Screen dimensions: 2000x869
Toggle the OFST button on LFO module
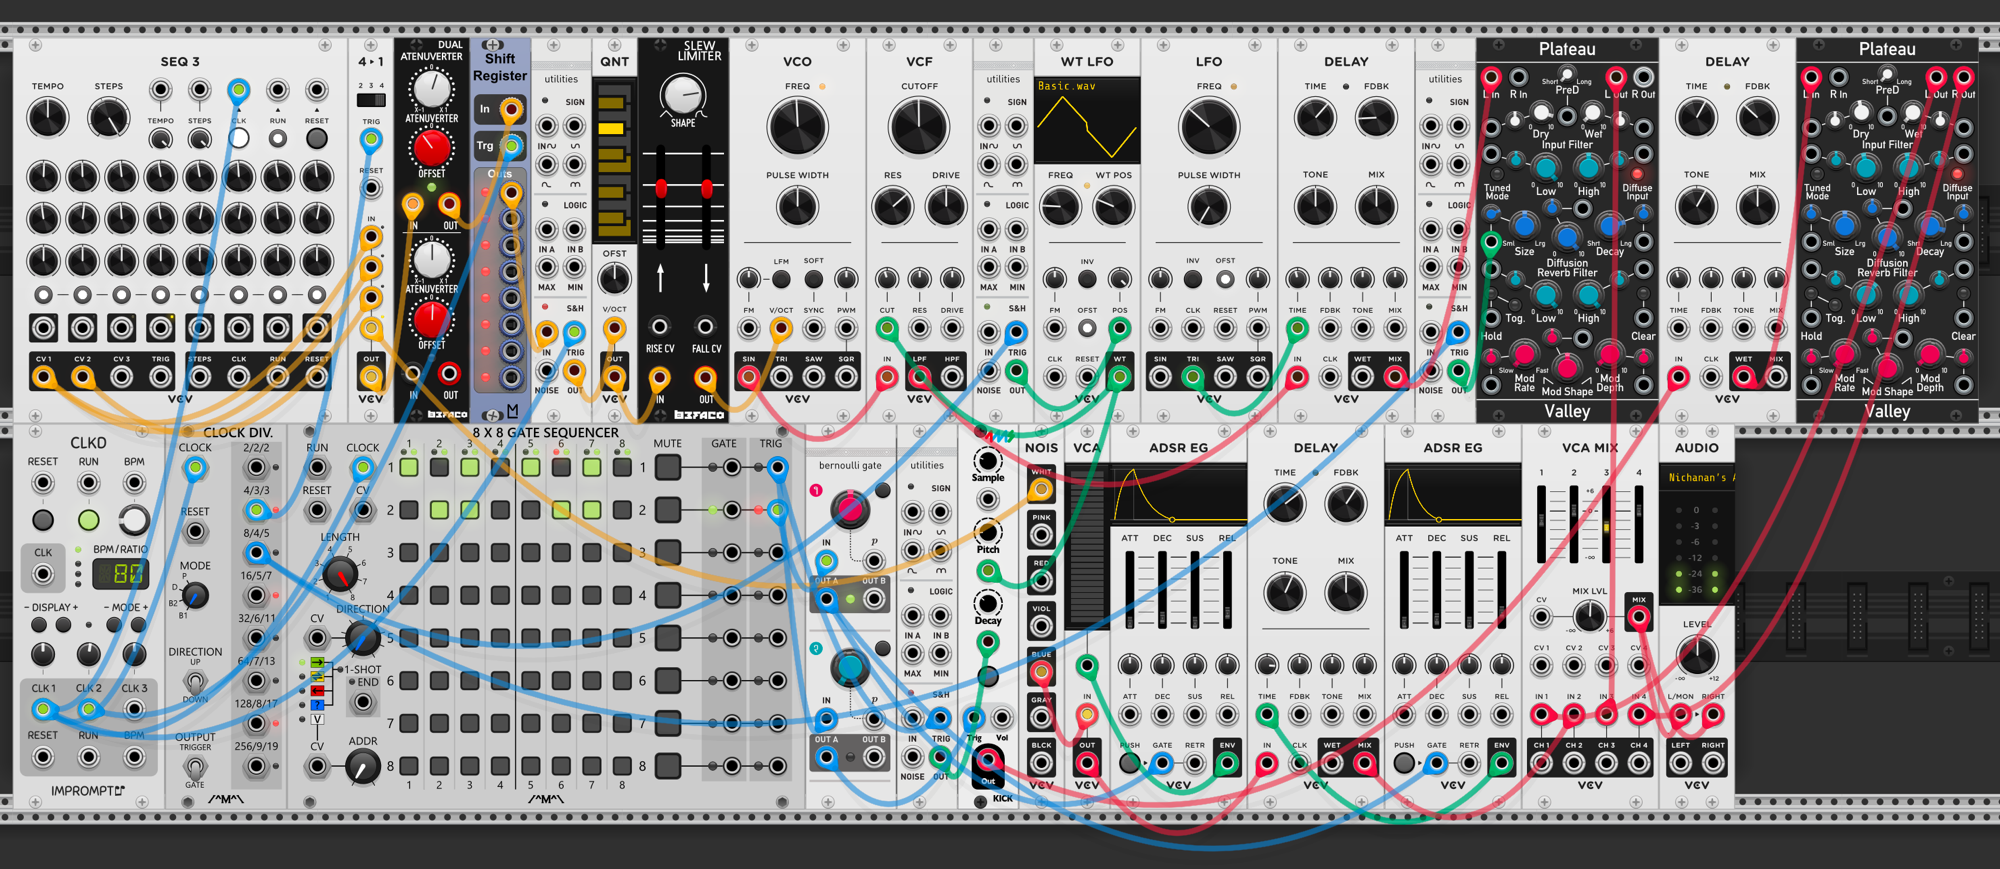pyautogui.click(x=1225, y=279)
